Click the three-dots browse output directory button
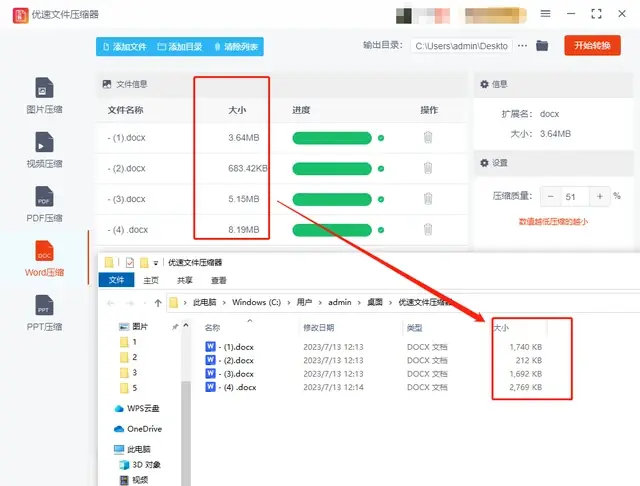 coord(522,46)
